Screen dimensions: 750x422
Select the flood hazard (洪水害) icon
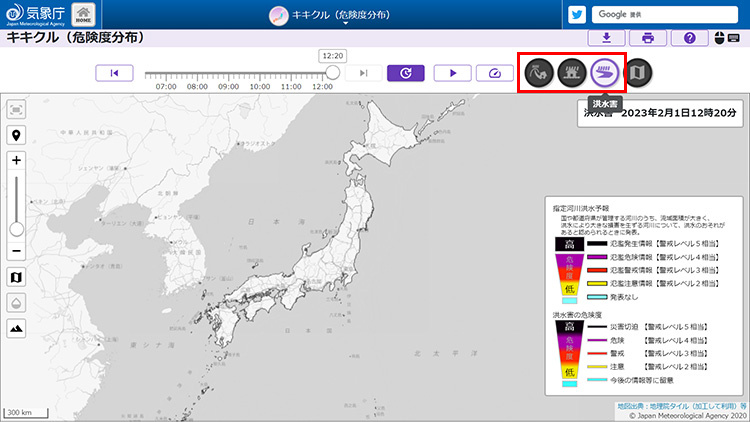(603, 73)
